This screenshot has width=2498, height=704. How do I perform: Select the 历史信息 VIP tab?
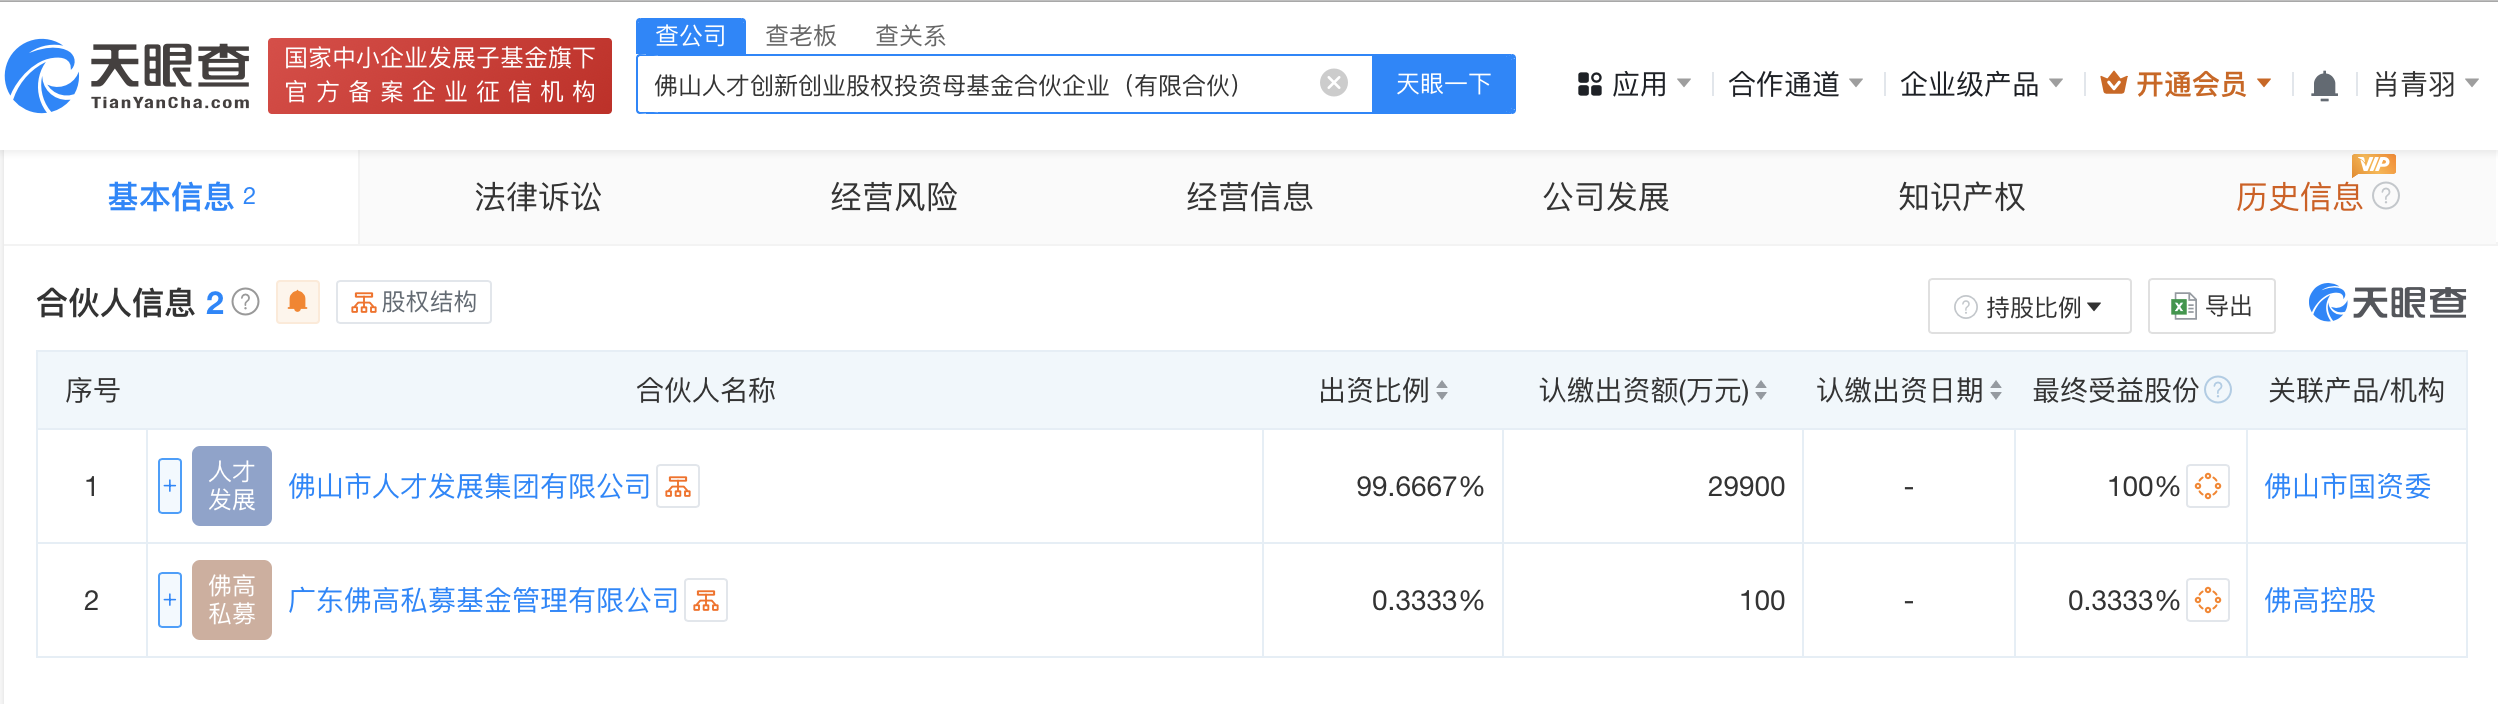coord(2299,197)
